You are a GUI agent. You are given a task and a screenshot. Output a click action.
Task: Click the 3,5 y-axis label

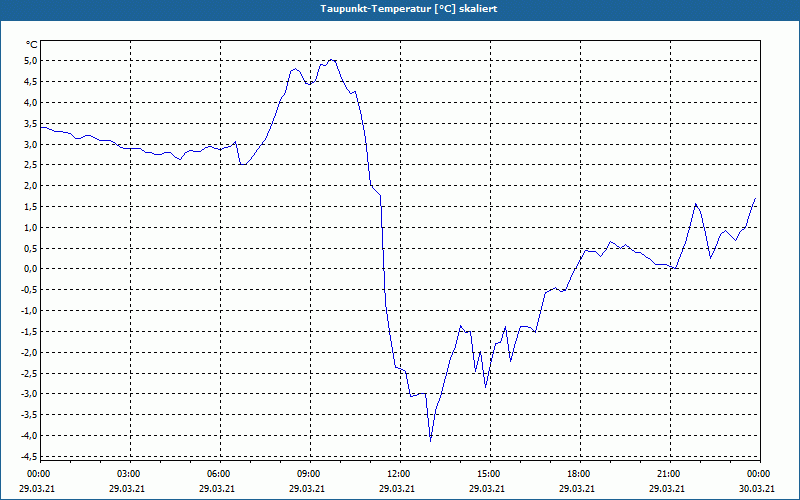click(x=31, y=123)
